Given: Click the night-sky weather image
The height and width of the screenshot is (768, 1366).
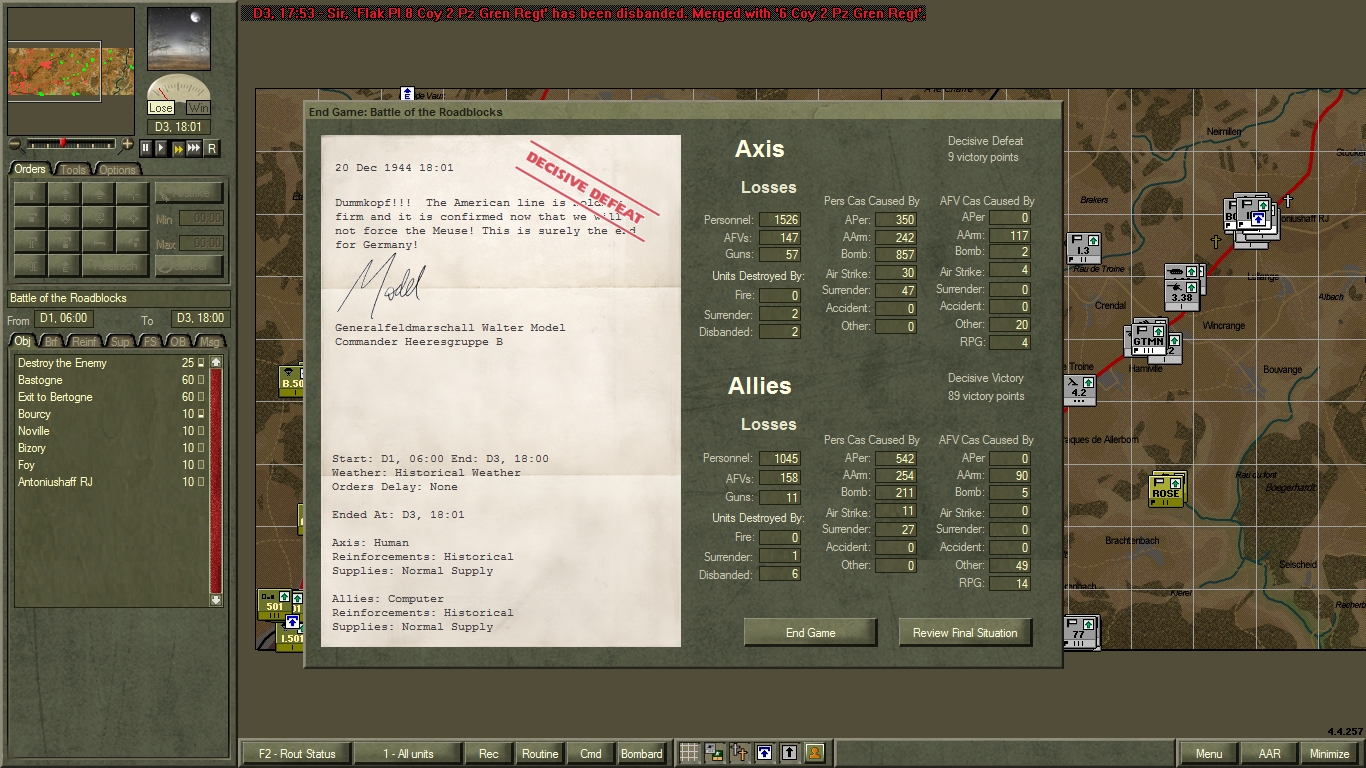Looking at the screenshot, I should (x=179, y=39).
